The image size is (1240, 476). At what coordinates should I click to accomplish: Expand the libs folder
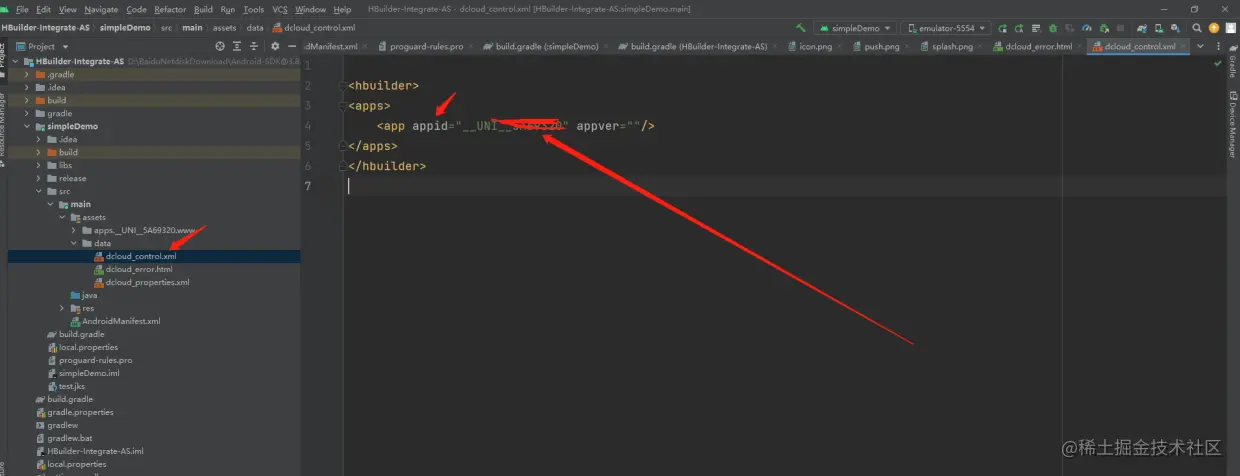[39, 165]
